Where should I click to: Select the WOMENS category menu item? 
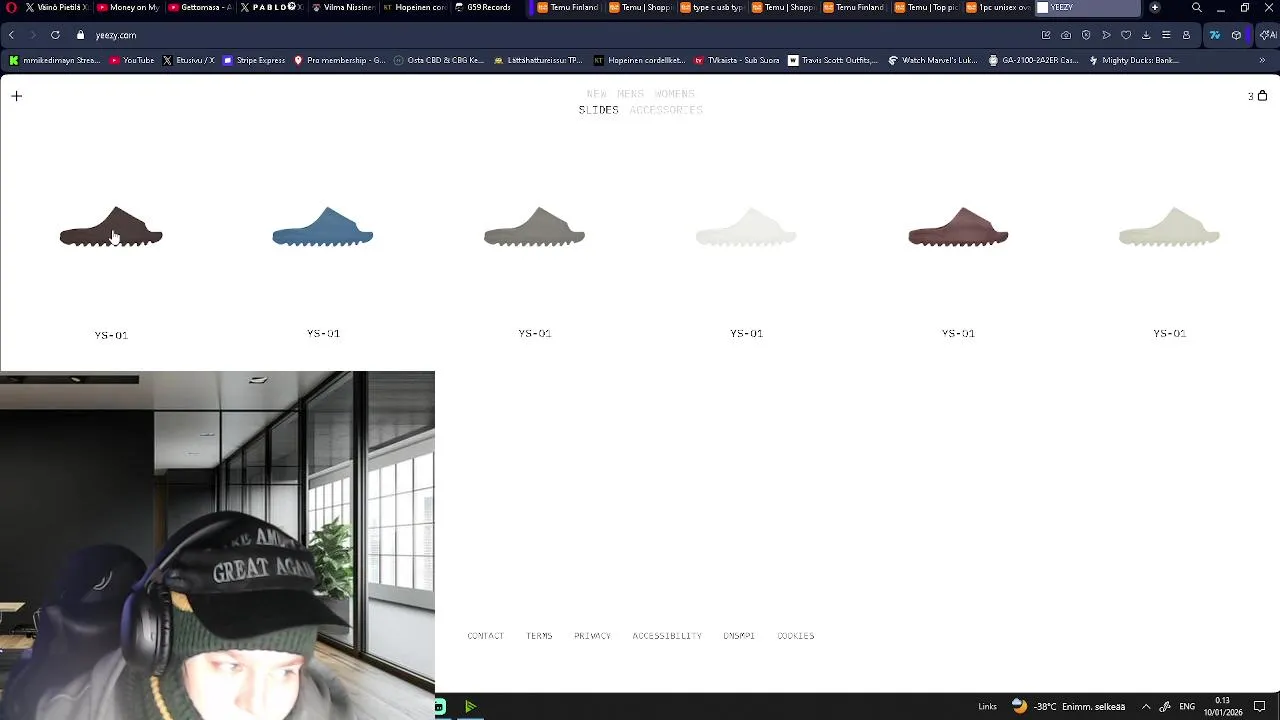(674, 94)
